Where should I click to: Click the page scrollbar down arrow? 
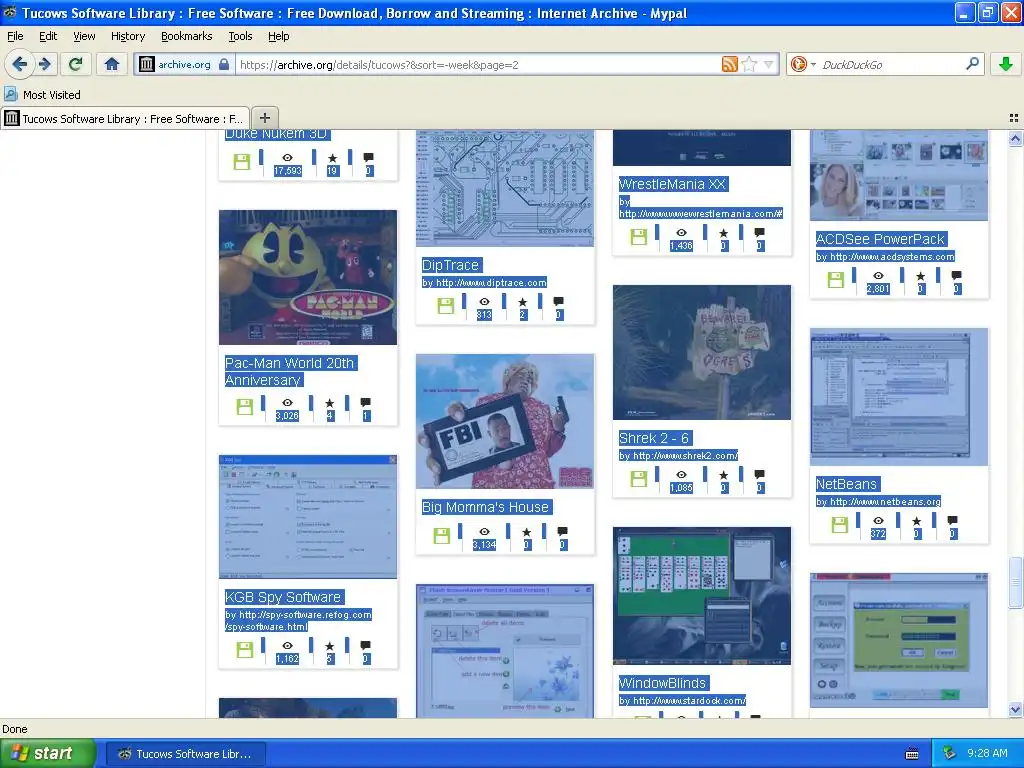(x=1015, y=709)
